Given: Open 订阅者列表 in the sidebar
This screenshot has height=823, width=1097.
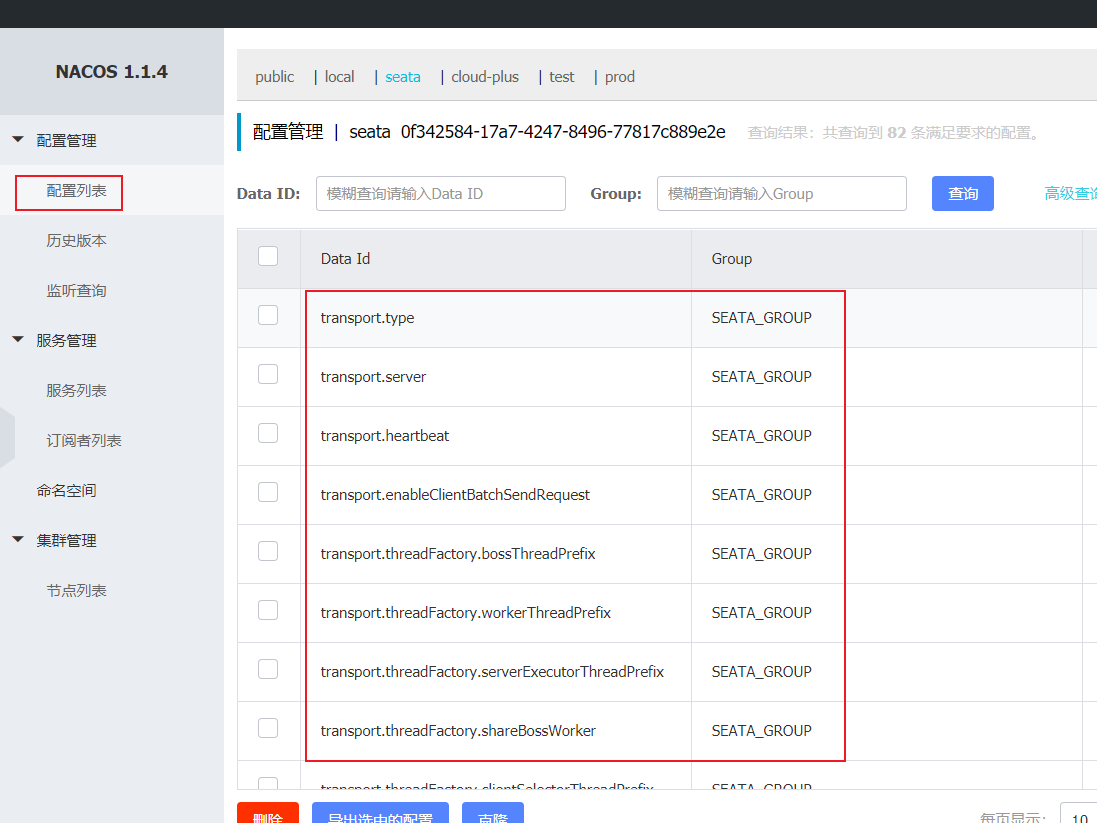Looking at the screenshot, I should pos(84,440).
